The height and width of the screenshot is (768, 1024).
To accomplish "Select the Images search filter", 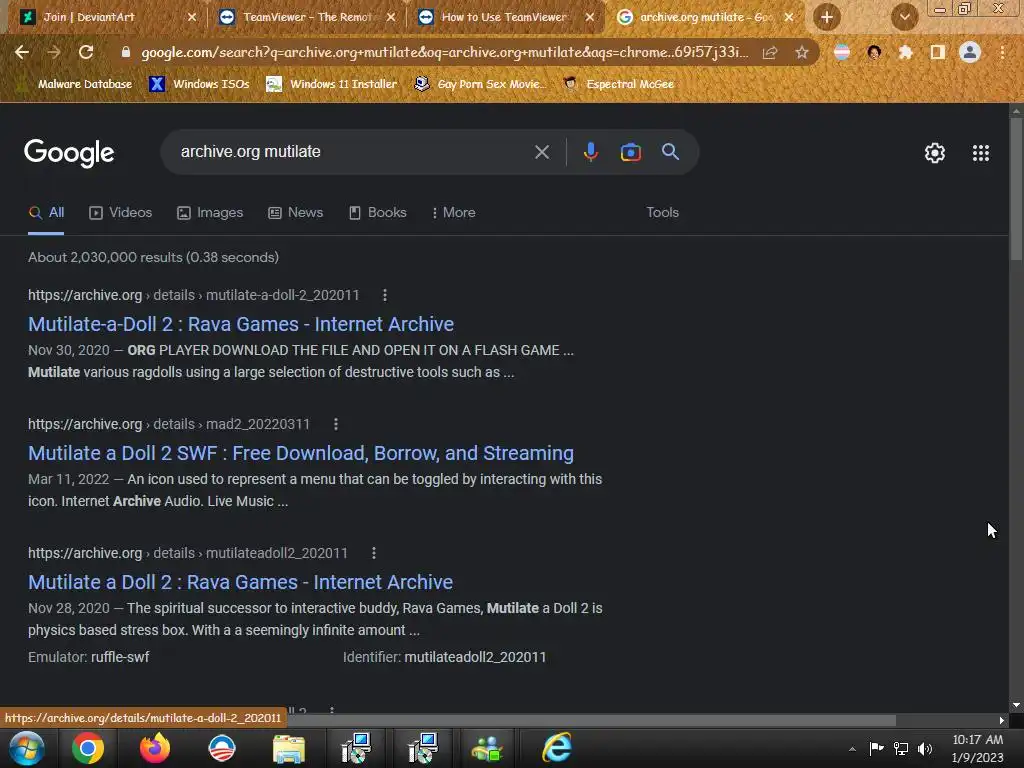I will tap(210, 213).
